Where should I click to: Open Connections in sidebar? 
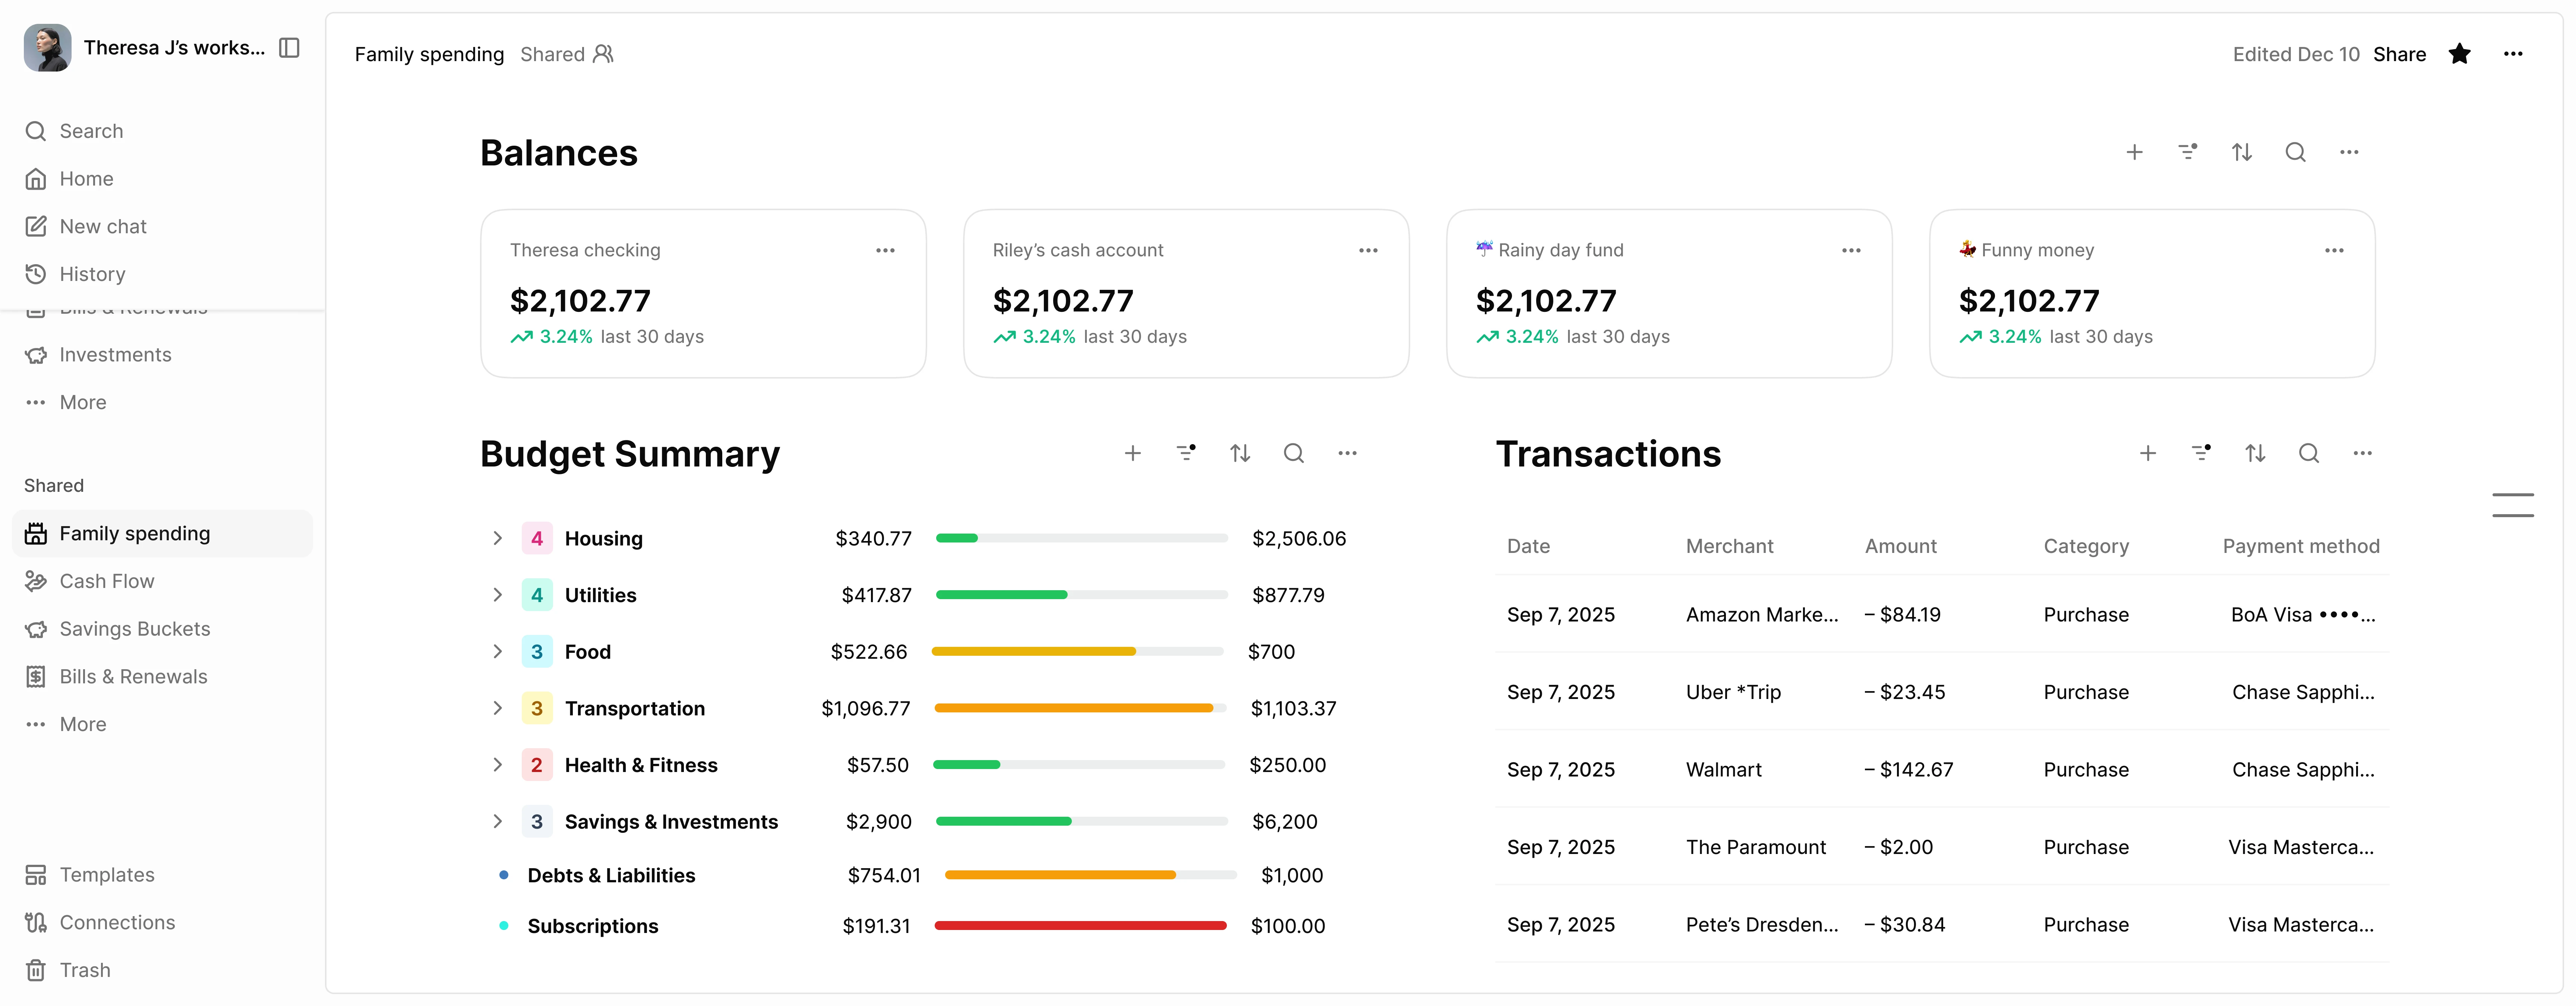117,922
